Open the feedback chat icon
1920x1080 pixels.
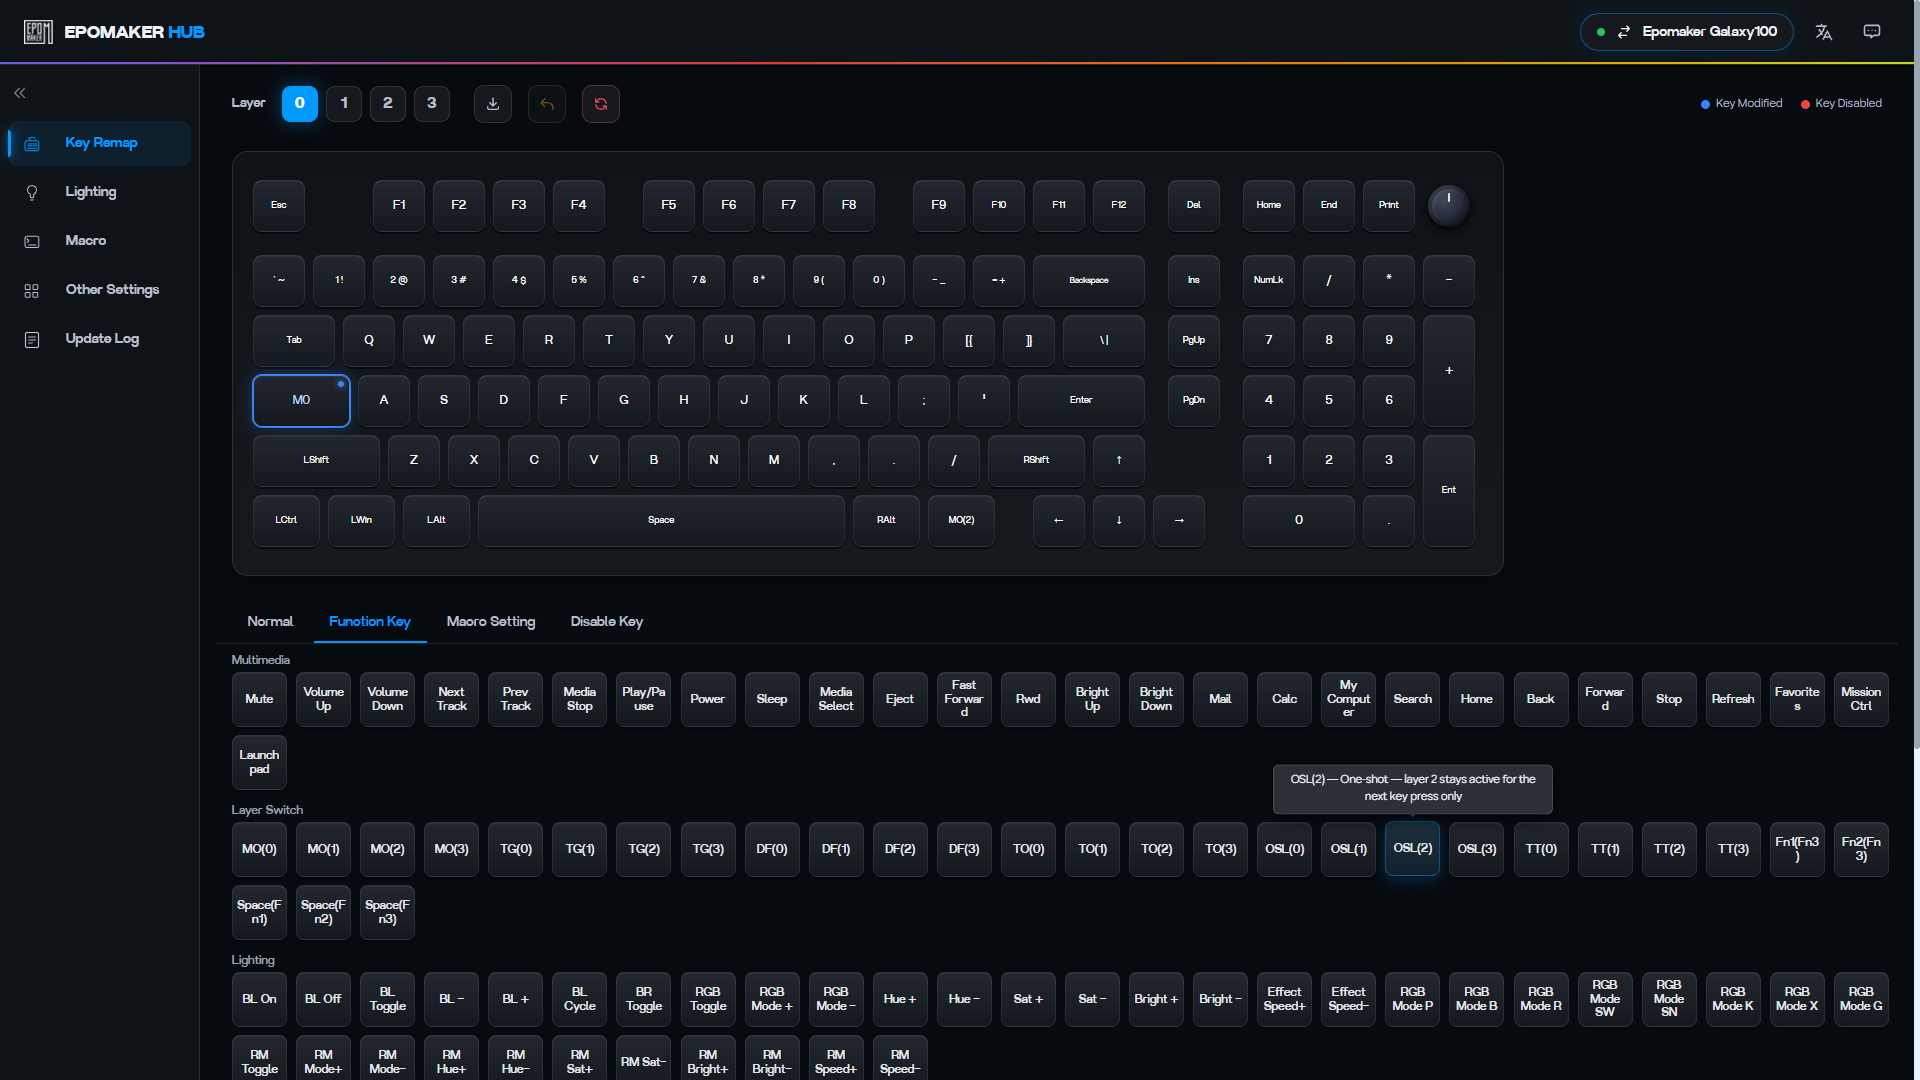click(x=1872, y=32)
